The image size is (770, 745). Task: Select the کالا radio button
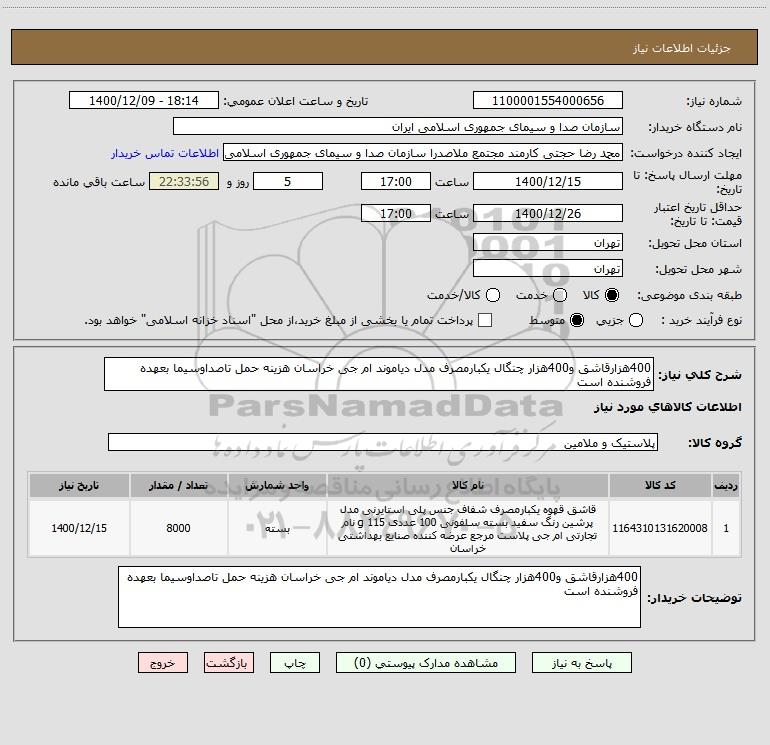(612, 295)
